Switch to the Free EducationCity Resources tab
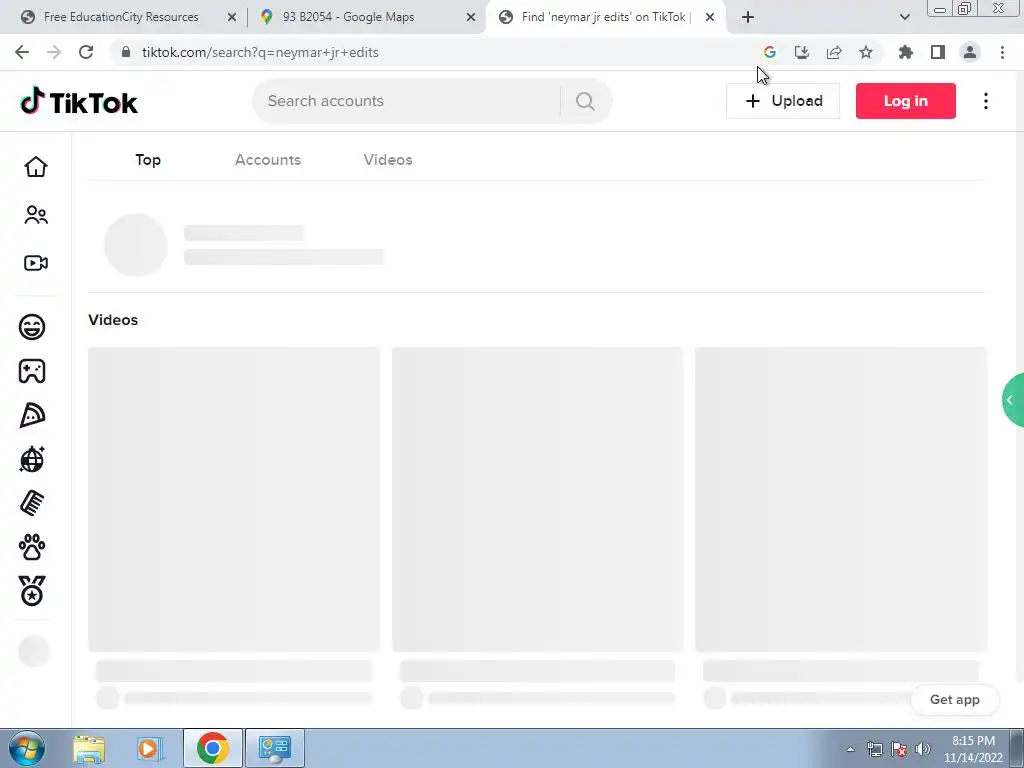Image resolution: width=1024 pixels, height=768 pixels. pos(121,17)
